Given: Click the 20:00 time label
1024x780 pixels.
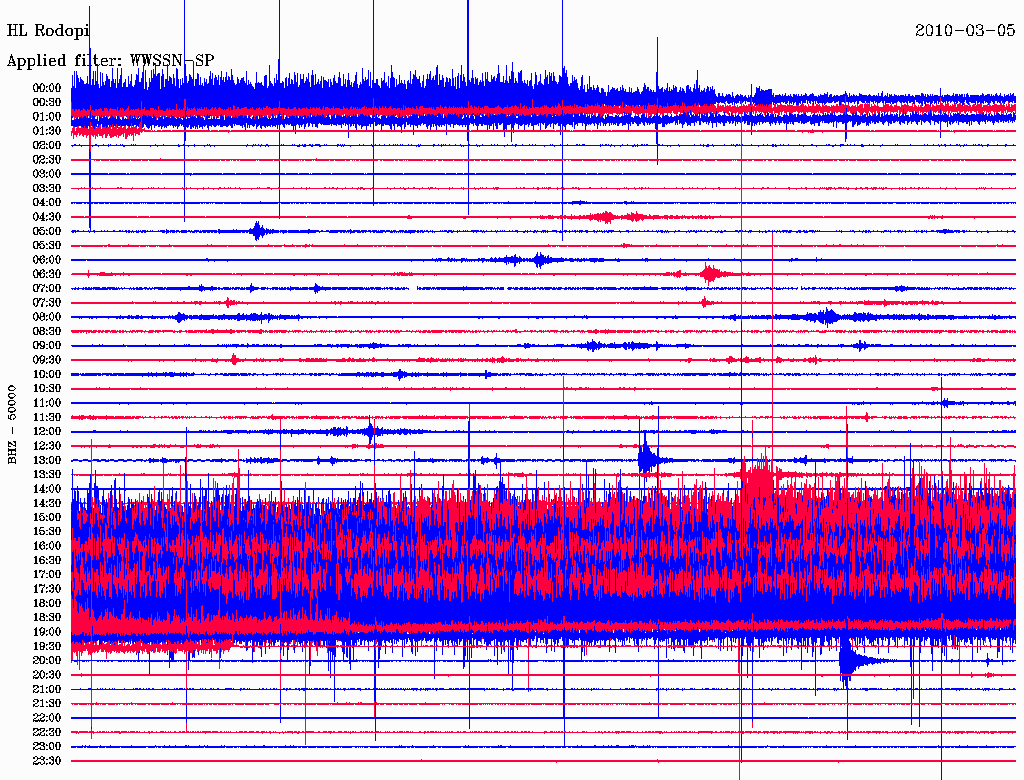Looking at the screenshot, I should [x=47, y=660].
